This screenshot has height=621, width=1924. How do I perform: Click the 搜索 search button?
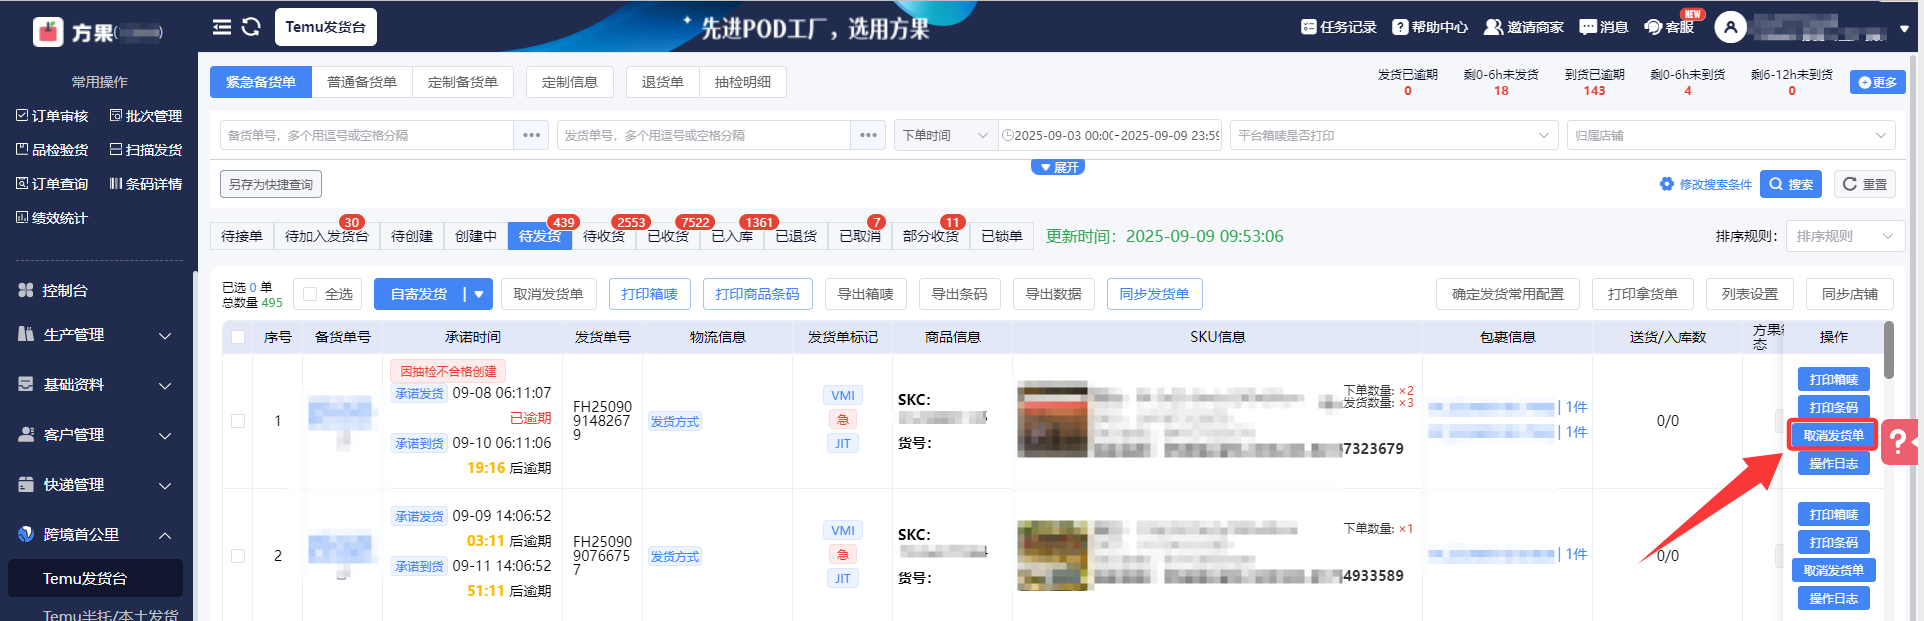(1790, 184)
